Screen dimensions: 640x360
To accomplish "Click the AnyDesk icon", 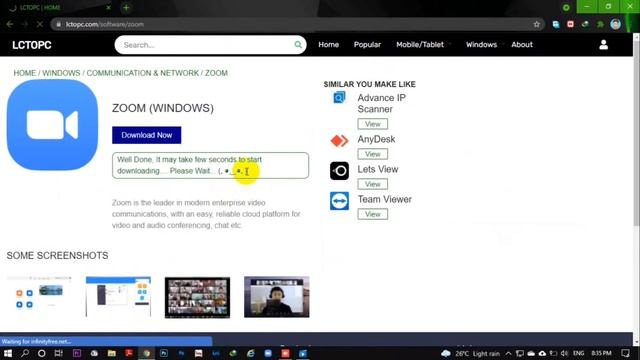I will [339, 141].
